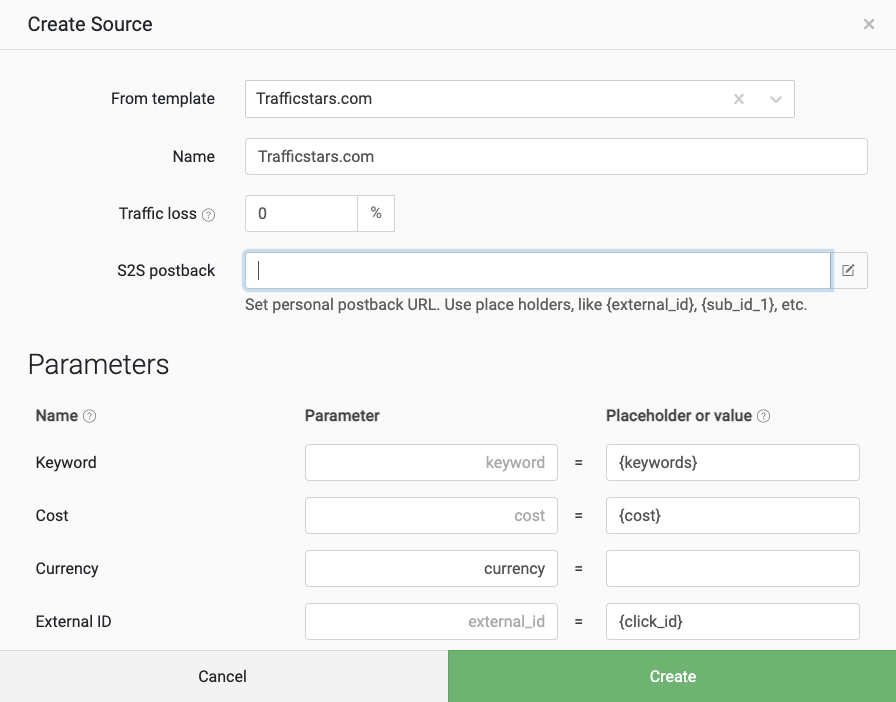The width and height of the screenshot is (896, 702).
Task: Click the 'Traffic loss' label text
Action: tap(158, 213)
